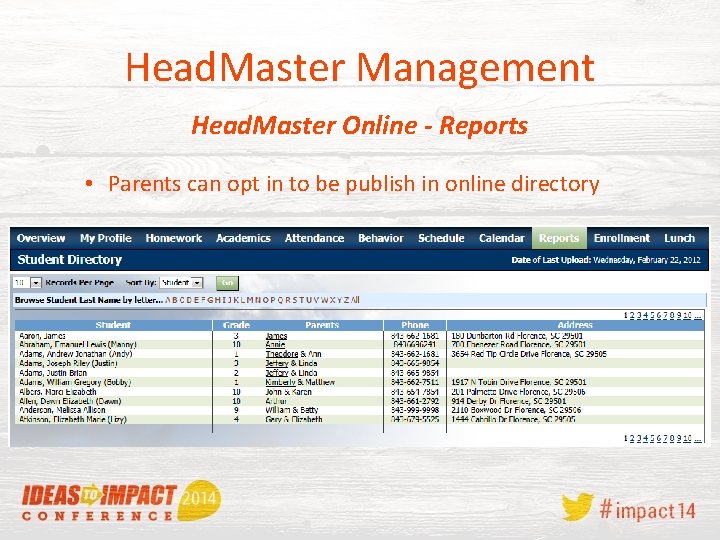Open parent link Theodore

click(281, 354)
